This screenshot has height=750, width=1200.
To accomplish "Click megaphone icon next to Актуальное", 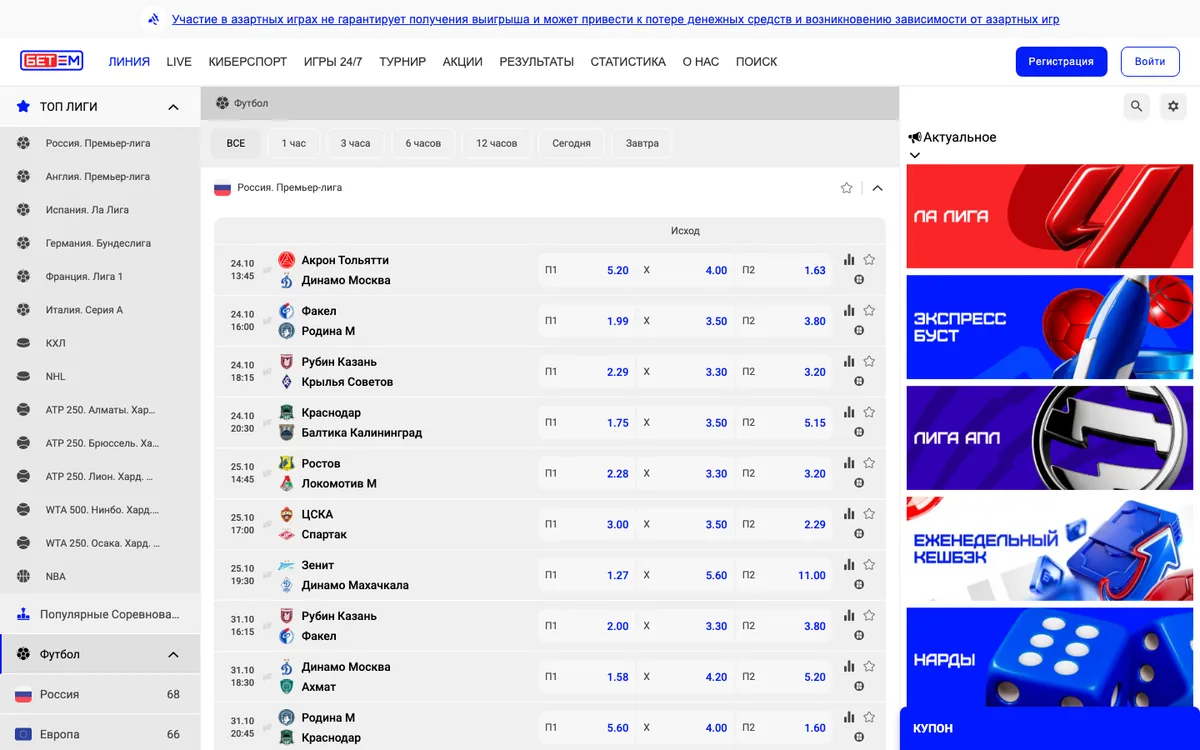I will point(914,137).
